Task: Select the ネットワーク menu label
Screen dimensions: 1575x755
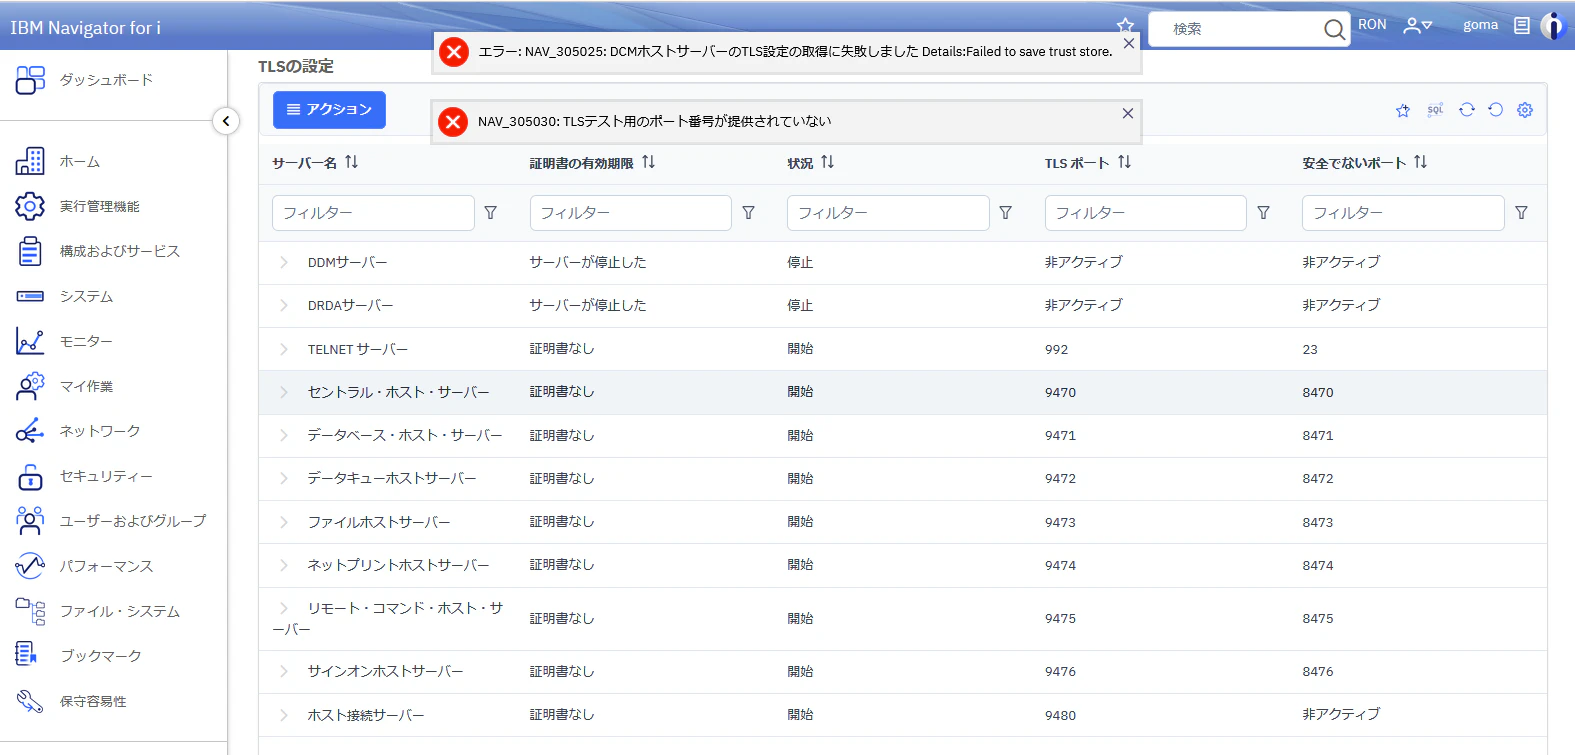Action: (x=100, y=431)
